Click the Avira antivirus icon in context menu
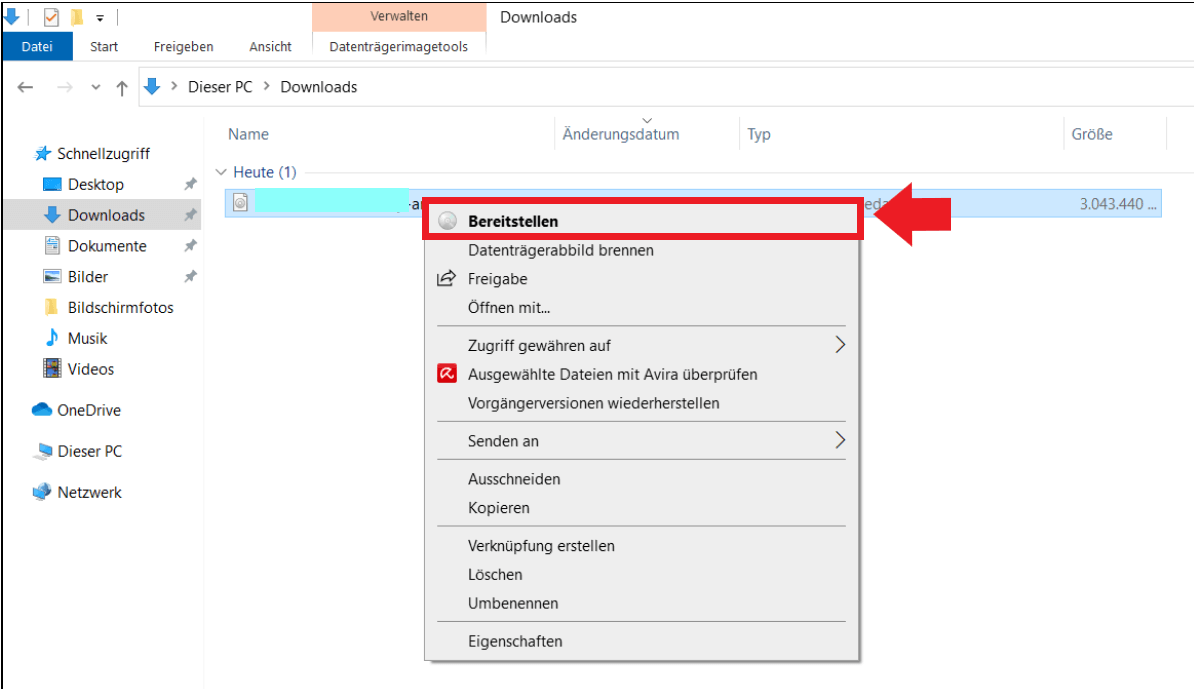This screenshot has height=689, width=1194. [447, 375]
